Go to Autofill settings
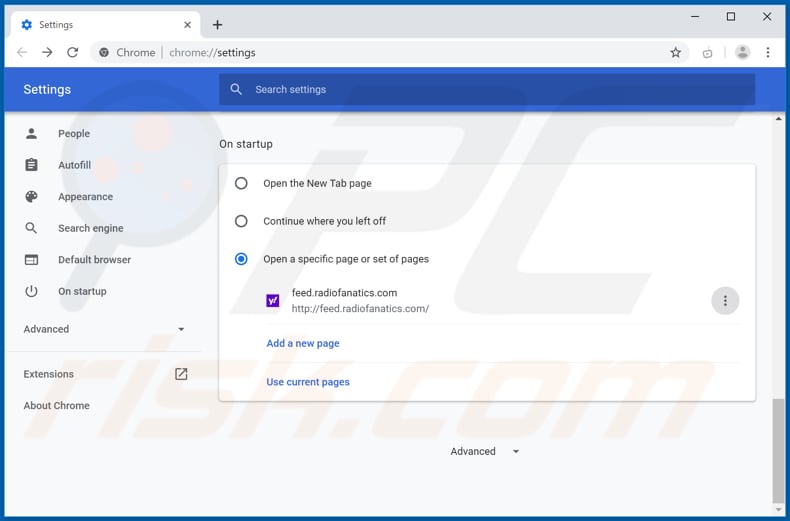790x521 pixels. pyautogui.click(x=75, y=165)
